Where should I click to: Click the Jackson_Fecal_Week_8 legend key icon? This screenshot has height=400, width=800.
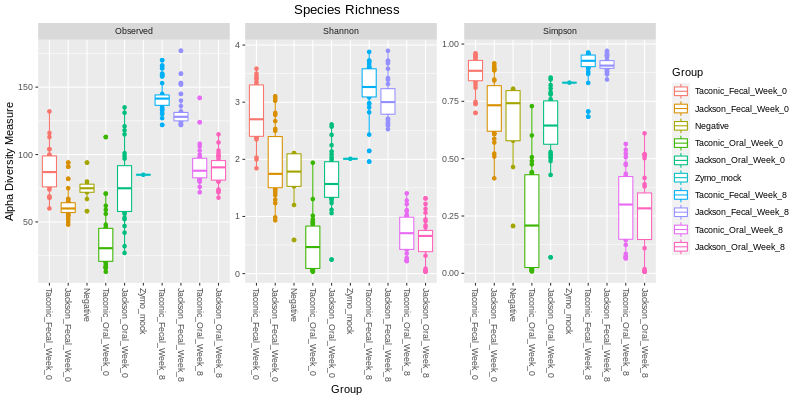(681, 213)
